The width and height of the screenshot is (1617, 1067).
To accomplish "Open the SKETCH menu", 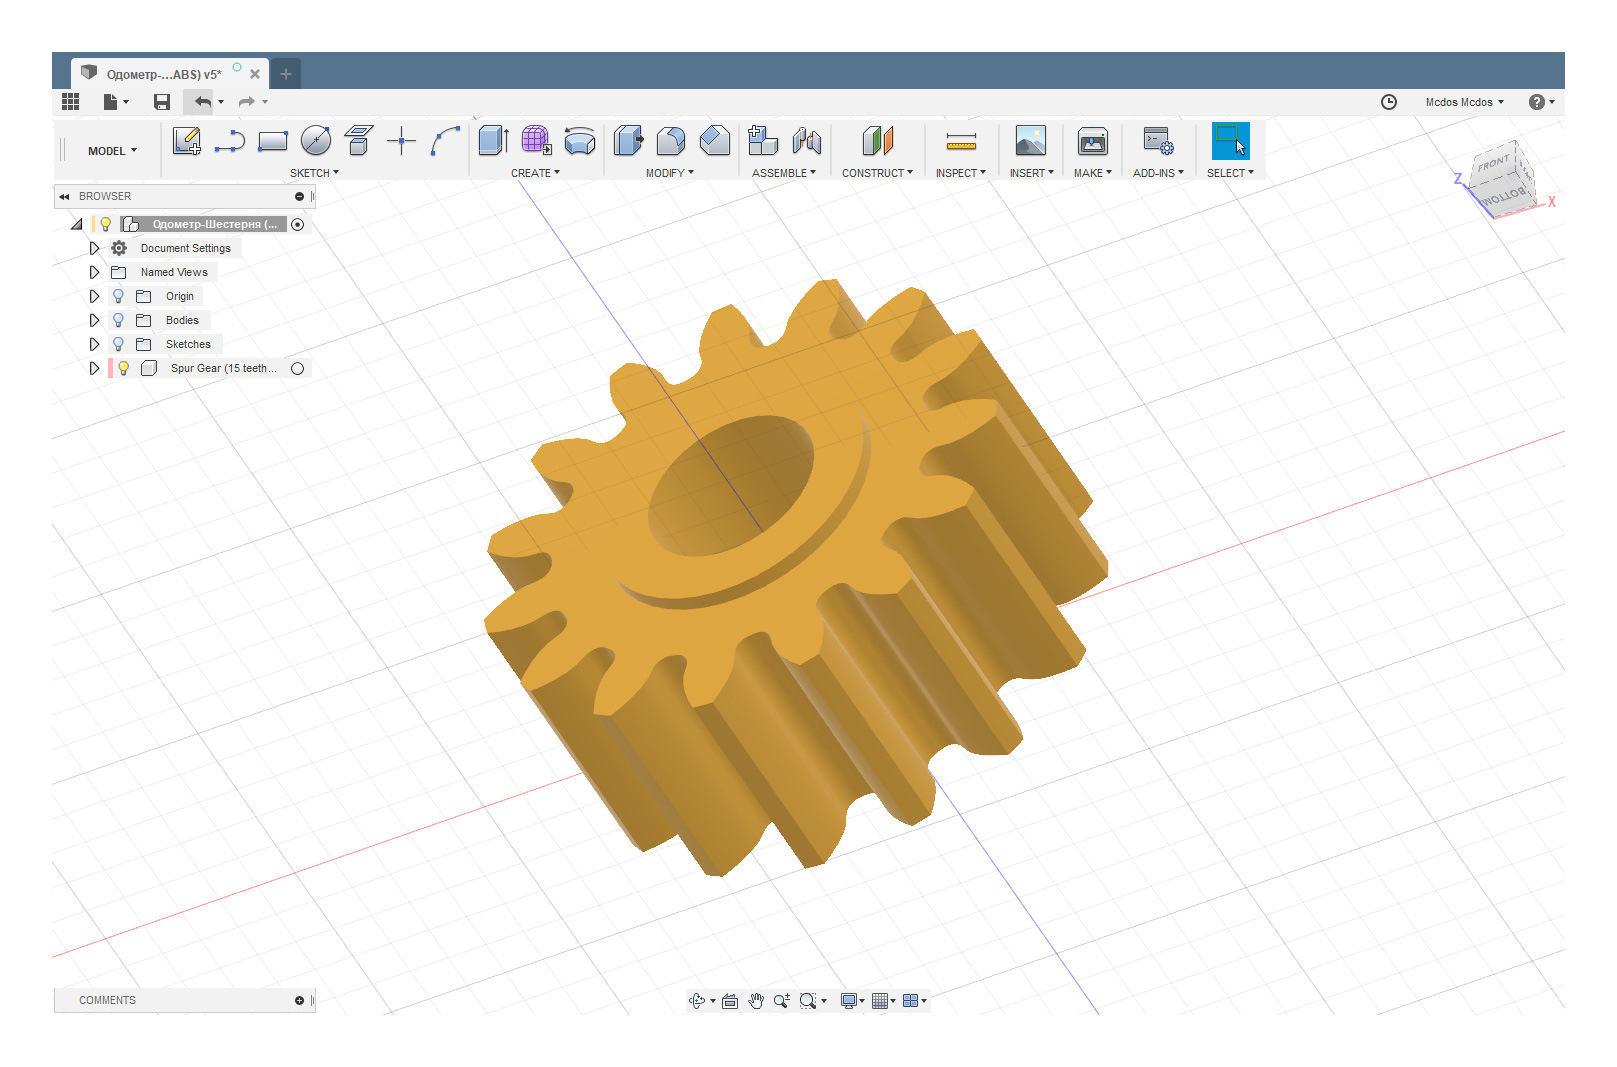I will (x=314, y=173).
